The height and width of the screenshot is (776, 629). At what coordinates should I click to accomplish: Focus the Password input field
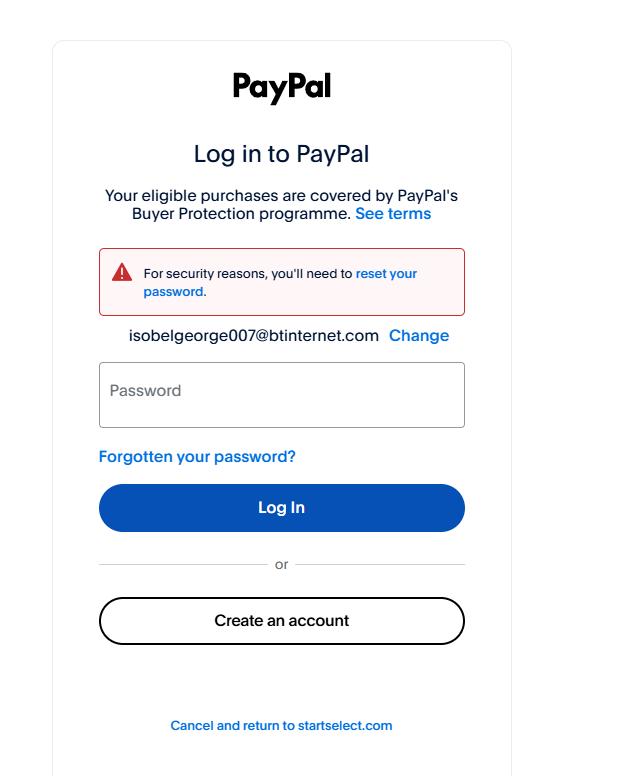281,395
